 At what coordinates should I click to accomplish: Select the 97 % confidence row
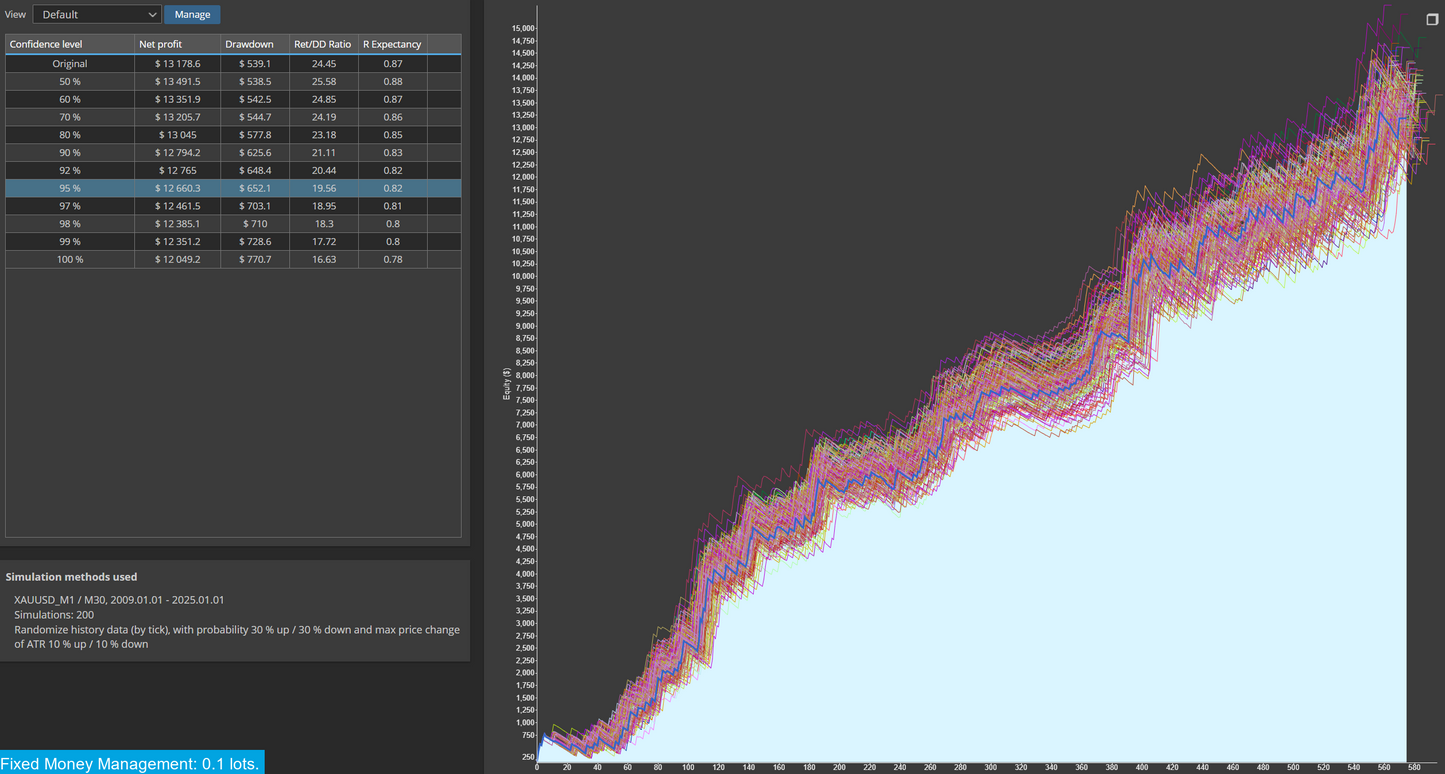pos(233,206)
